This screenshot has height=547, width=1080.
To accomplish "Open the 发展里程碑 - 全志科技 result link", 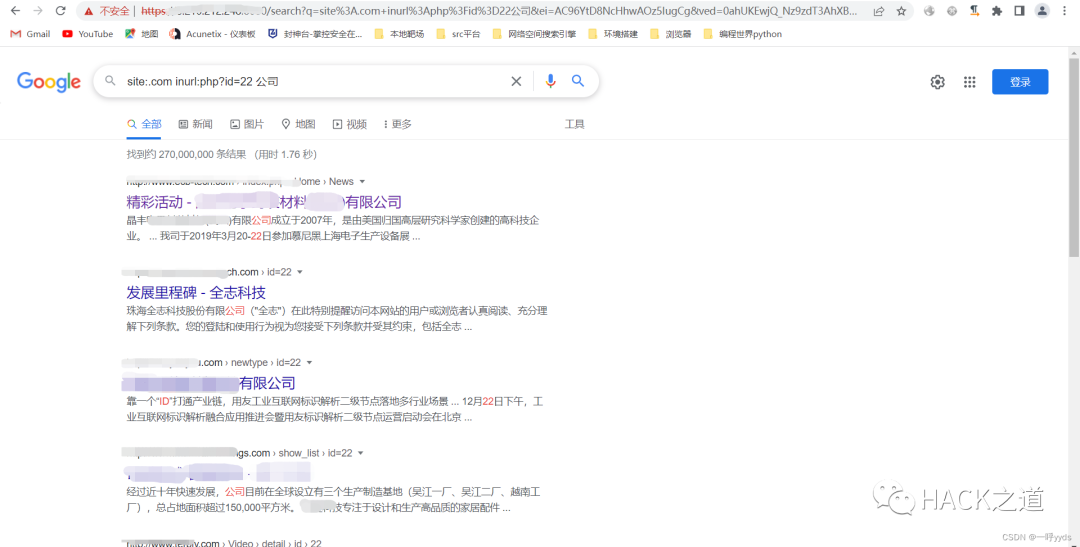I will (x=196, y=293).
